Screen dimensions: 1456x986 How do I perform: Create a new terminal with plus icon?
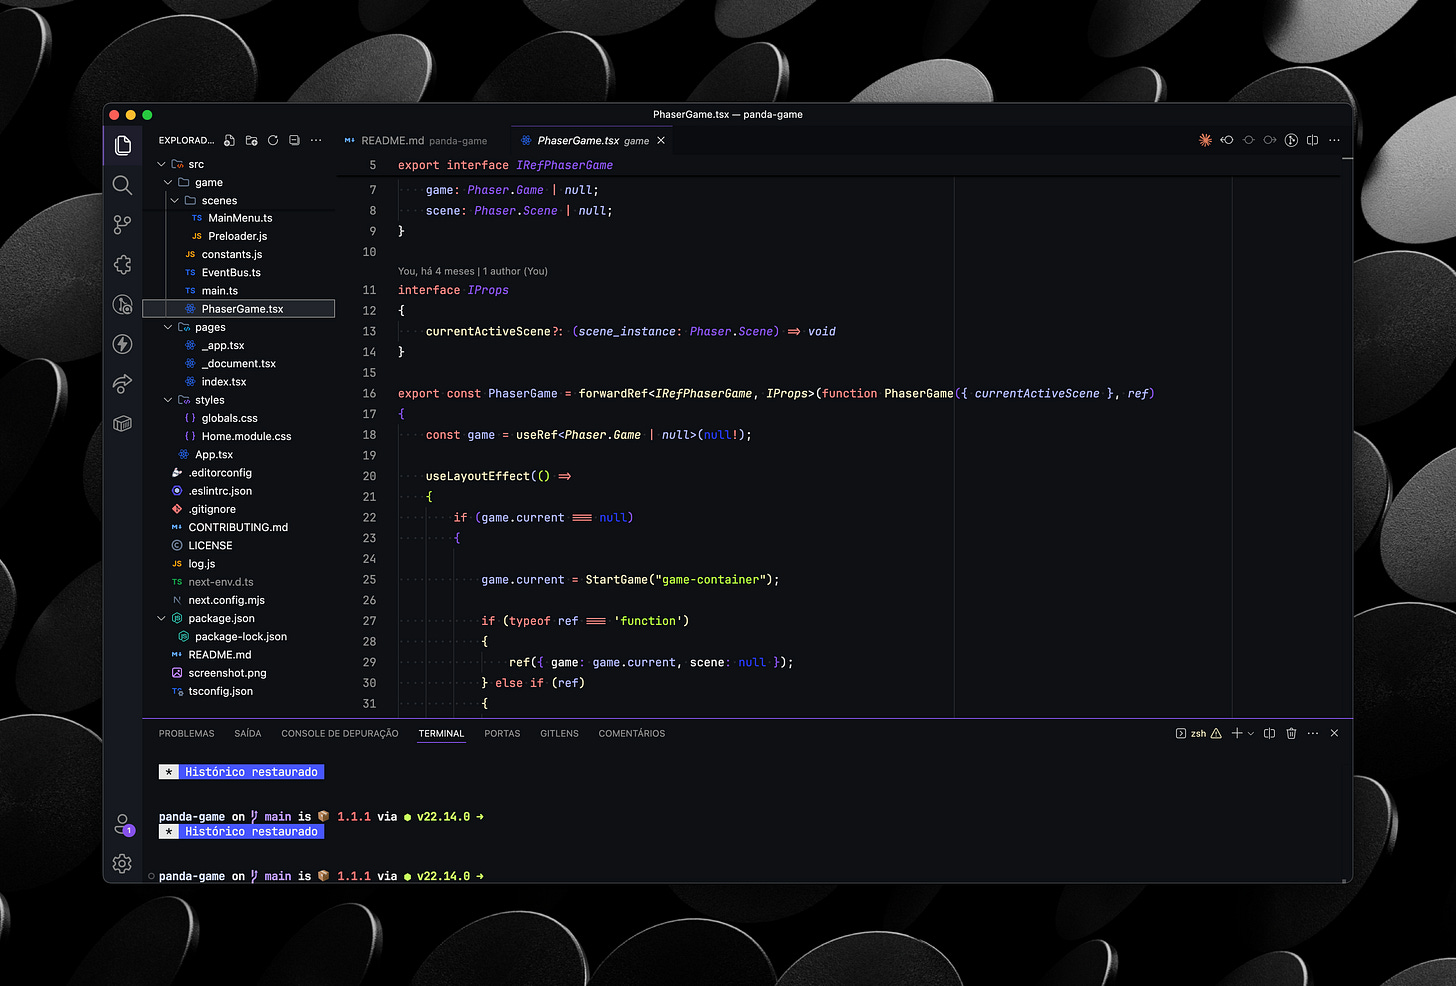tap(1237, 733)
